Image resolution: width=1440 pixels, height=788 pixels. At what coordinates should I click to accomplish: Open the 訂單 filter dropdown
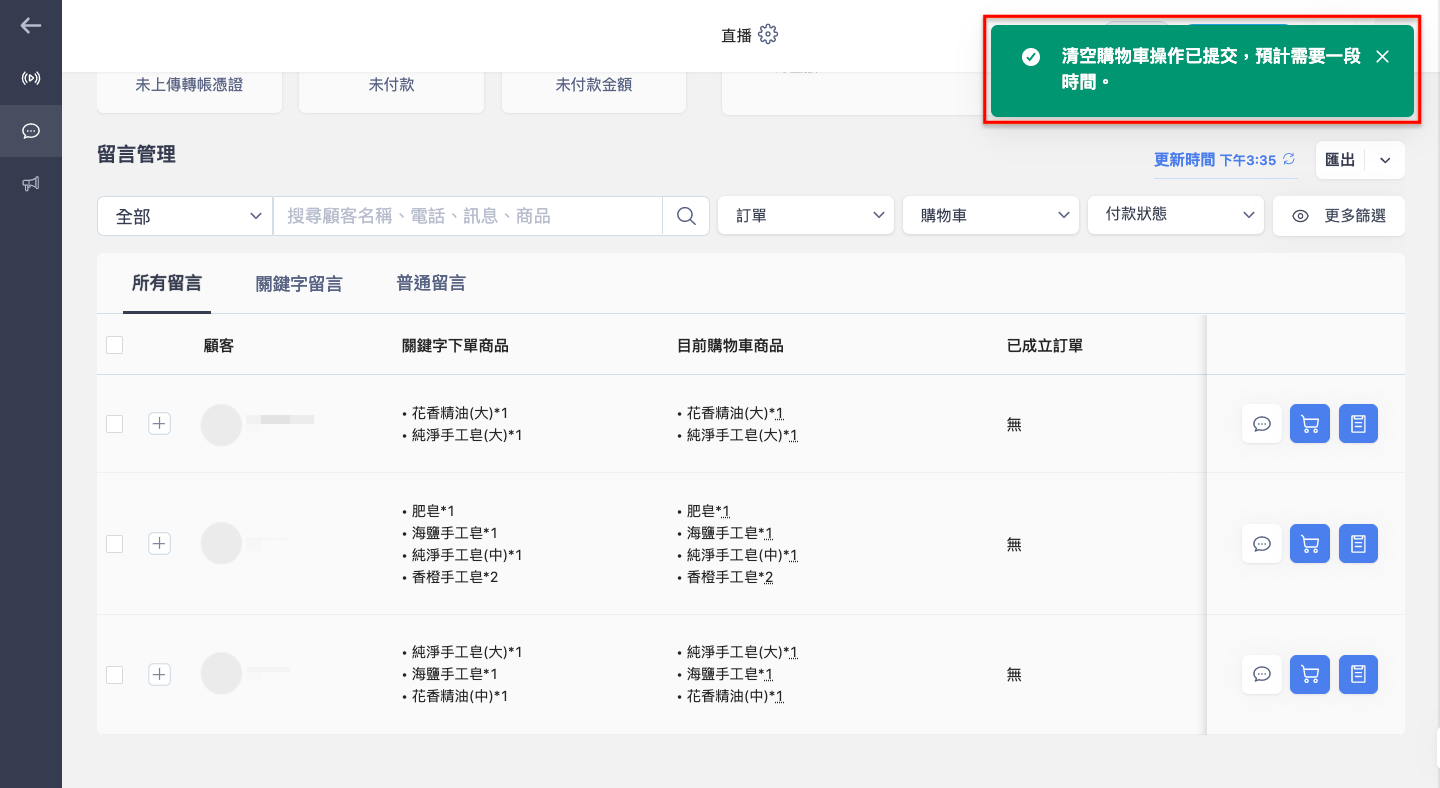(x=806, y=215)
